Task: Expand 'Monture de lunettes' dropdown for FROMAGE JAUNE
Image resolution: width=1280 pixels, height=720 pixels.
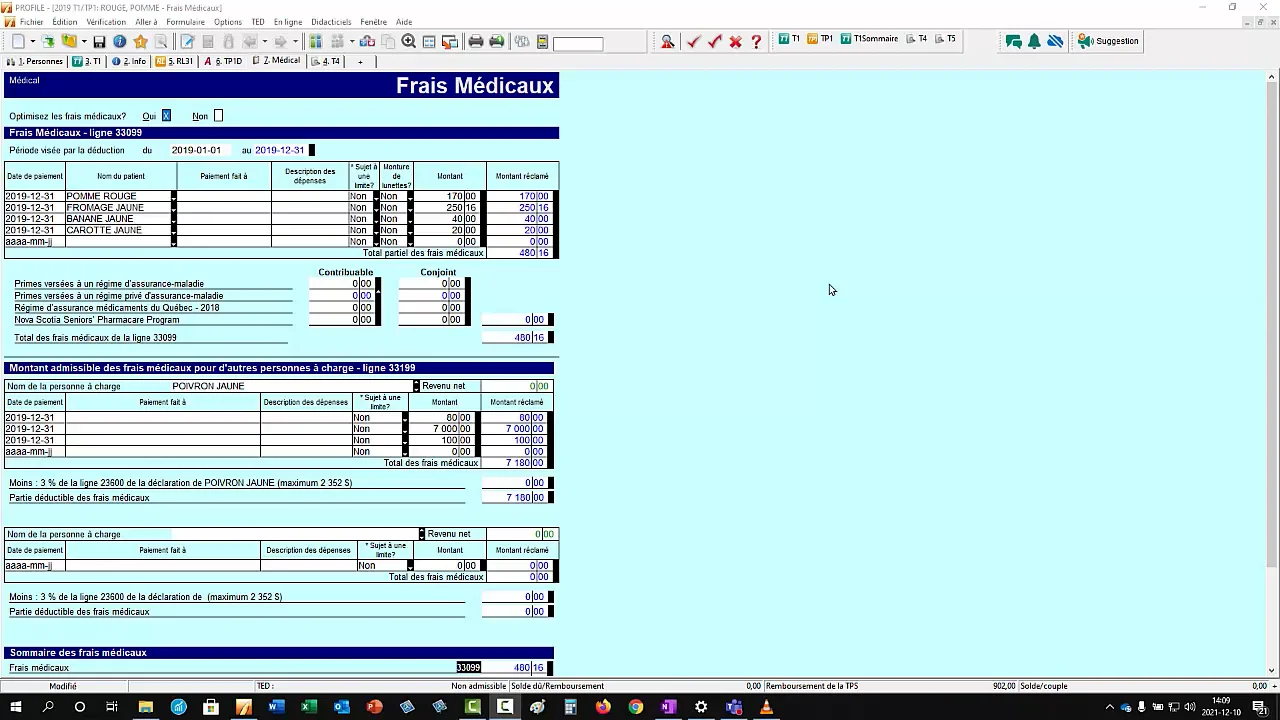Action: 409,208
